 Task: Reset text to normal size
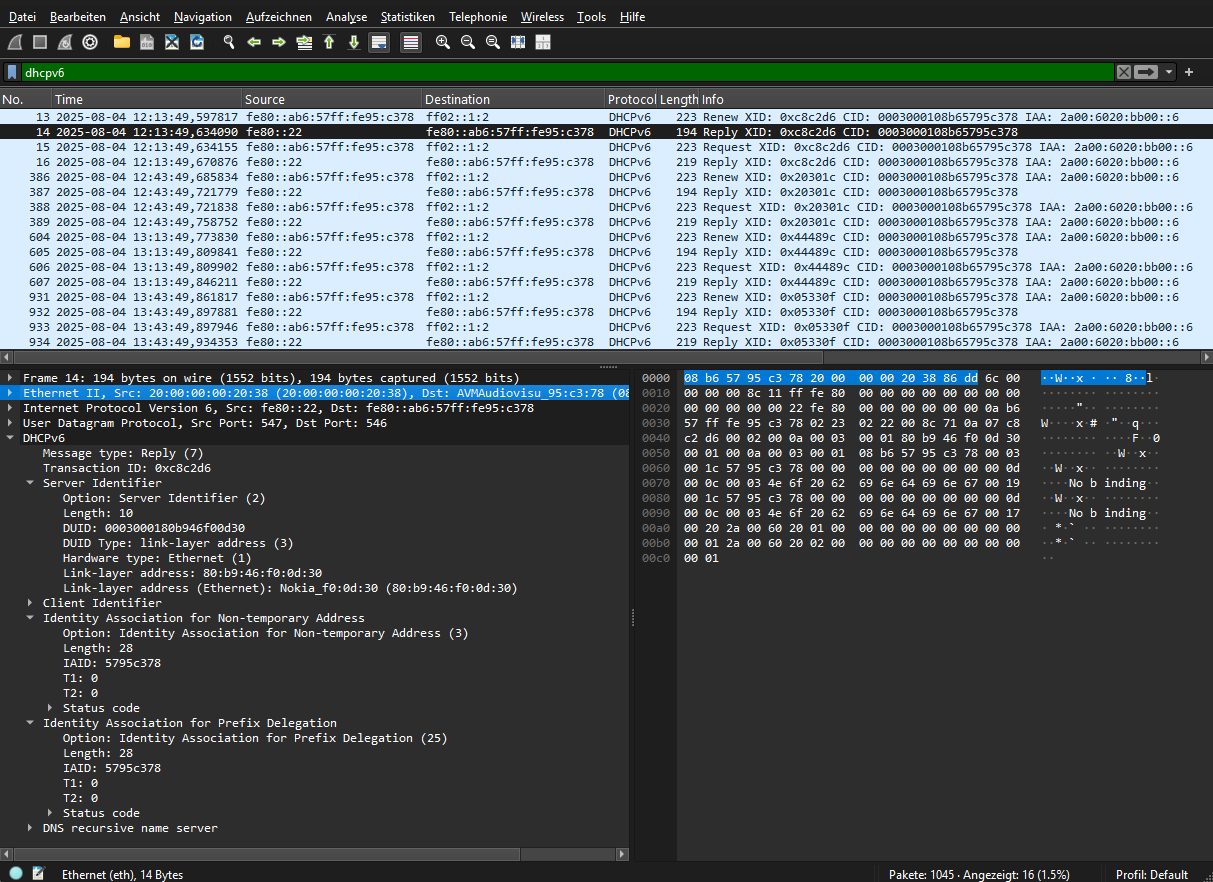click(x=493, y=42)
